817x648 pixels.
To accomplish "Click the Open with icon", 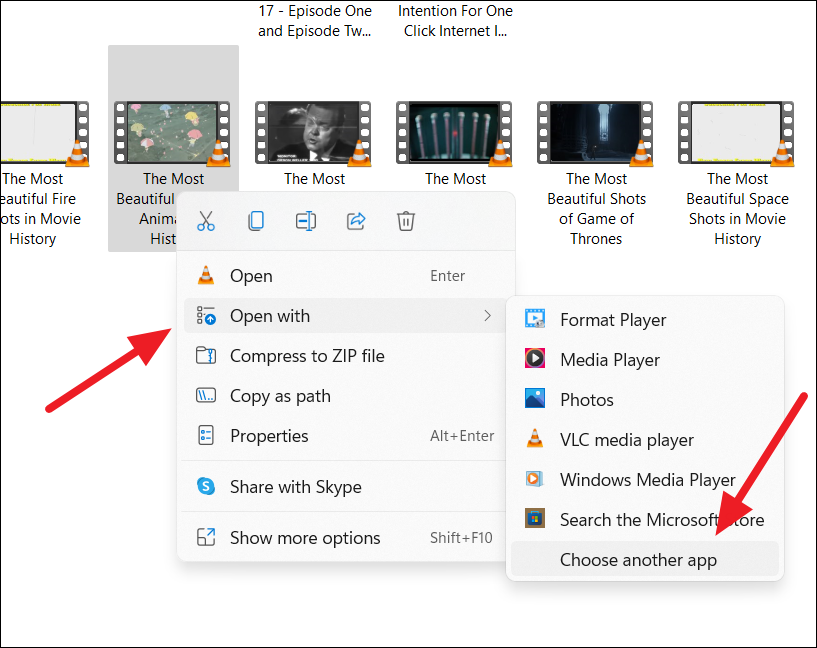I will [206, 316].
